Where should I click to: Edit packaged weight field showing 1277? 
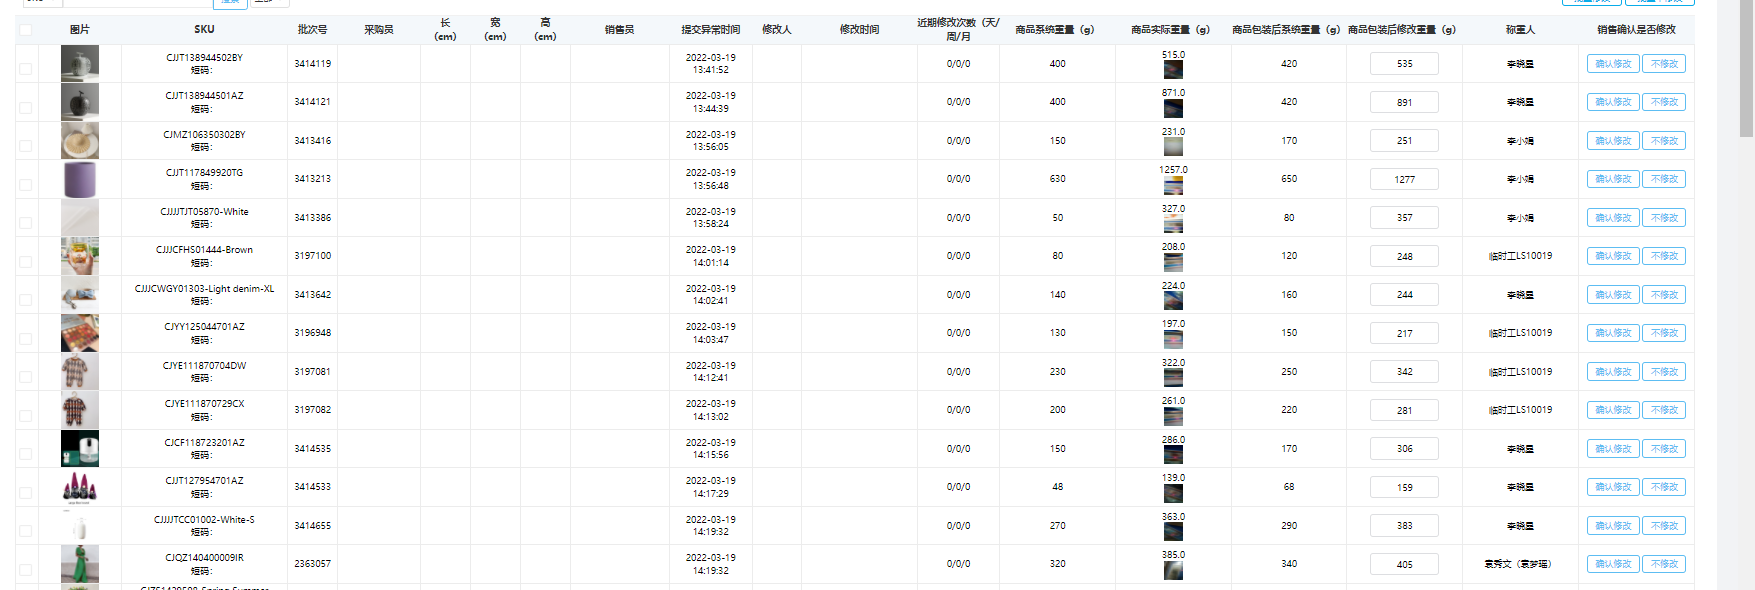click(x=1404, y=179)
